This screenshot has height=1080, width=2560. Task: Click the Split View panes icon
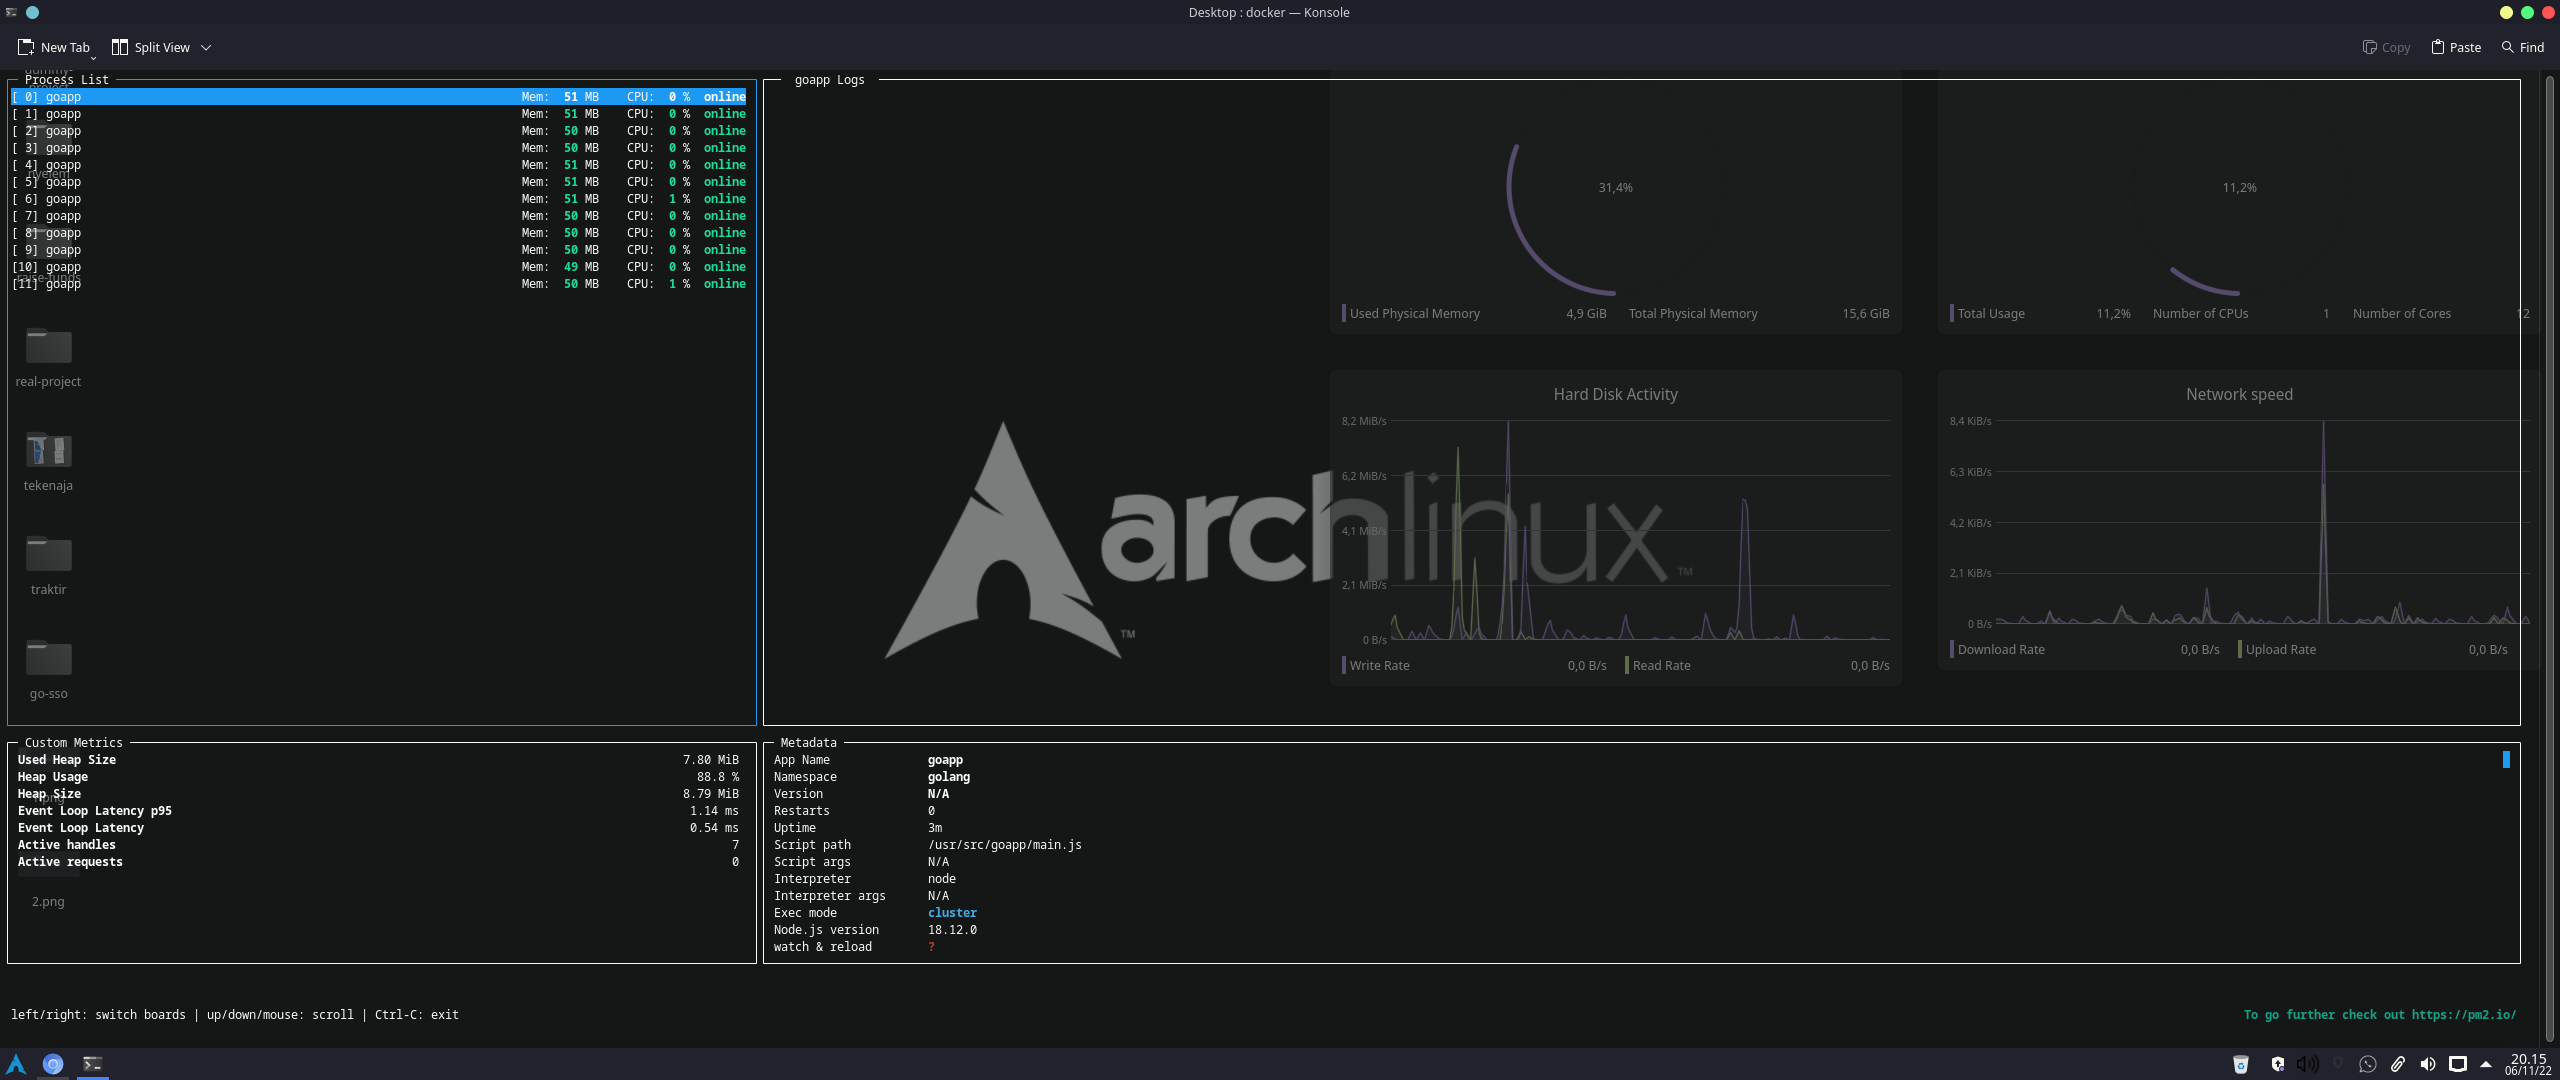(x=120, y=47)
